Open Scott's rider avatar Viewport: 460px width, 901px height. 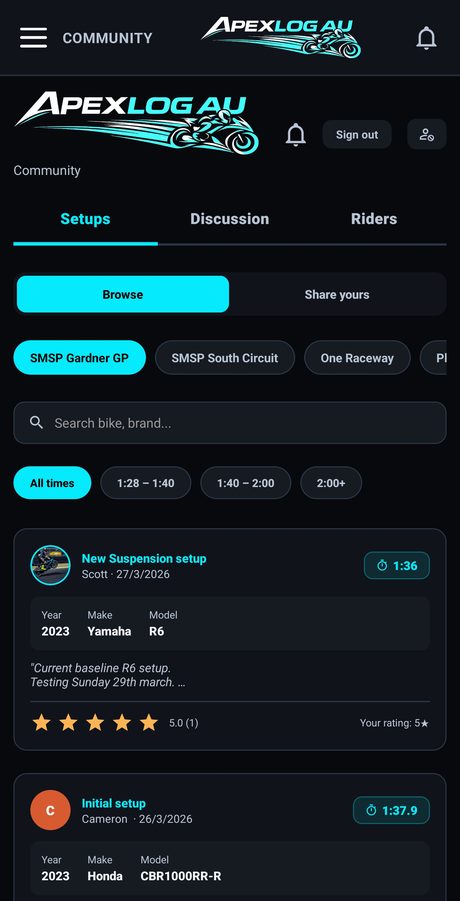[51, 565]
